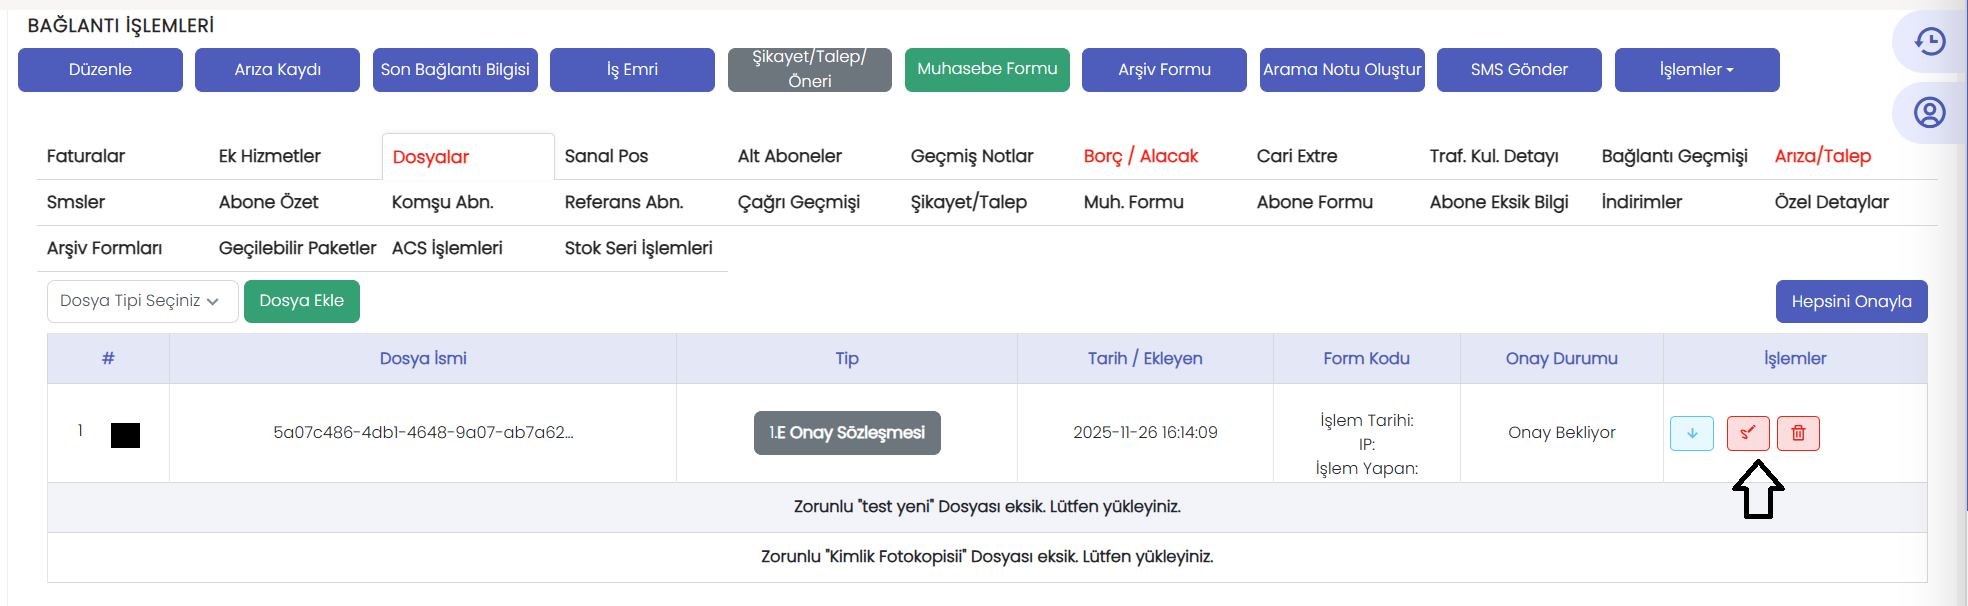
Task: Open the Borç / Alacak tab
Action: (x=1140, y=156)
